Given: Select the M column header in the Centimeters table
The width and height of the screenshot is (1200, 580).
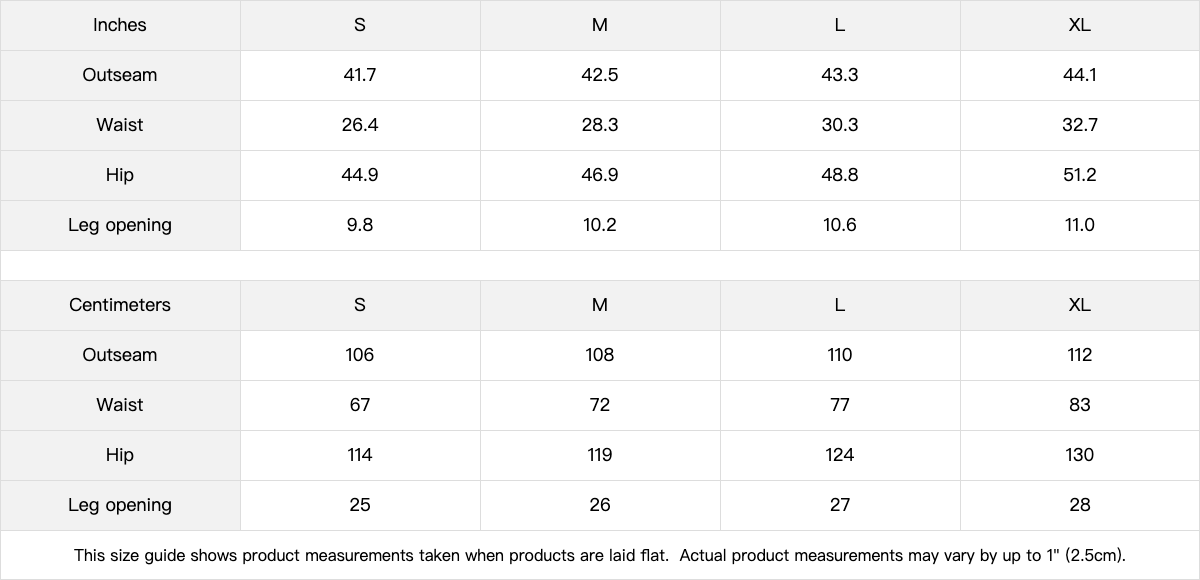Looking at the screenshot, I should (x=600, y=305).
